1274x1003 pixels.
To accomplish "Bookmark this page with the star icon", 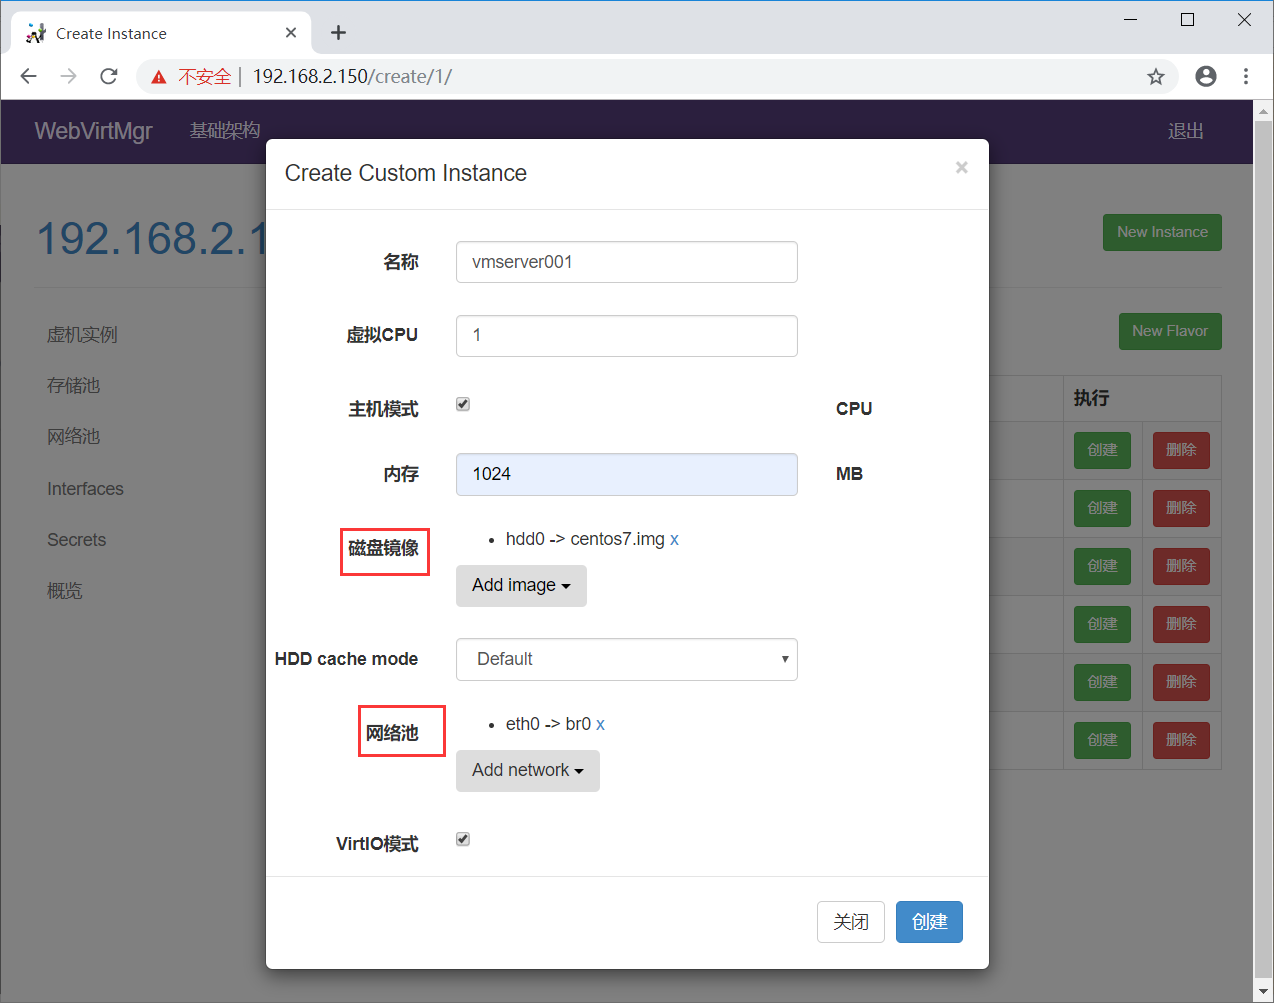I will pyautogui.click(x=1156, y=76).
